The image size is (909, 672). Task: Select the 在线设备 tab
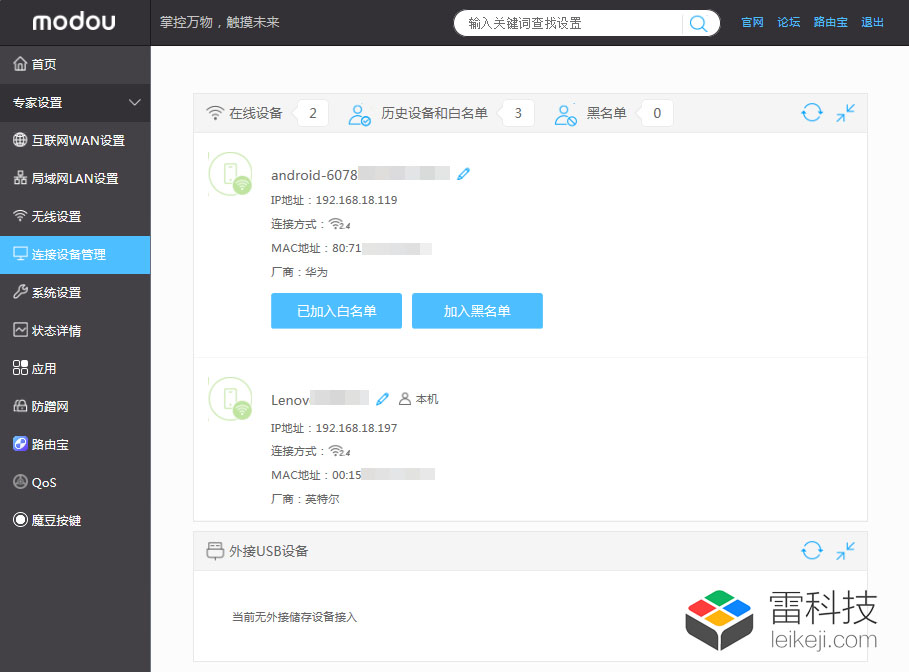(x=255, y=113)
